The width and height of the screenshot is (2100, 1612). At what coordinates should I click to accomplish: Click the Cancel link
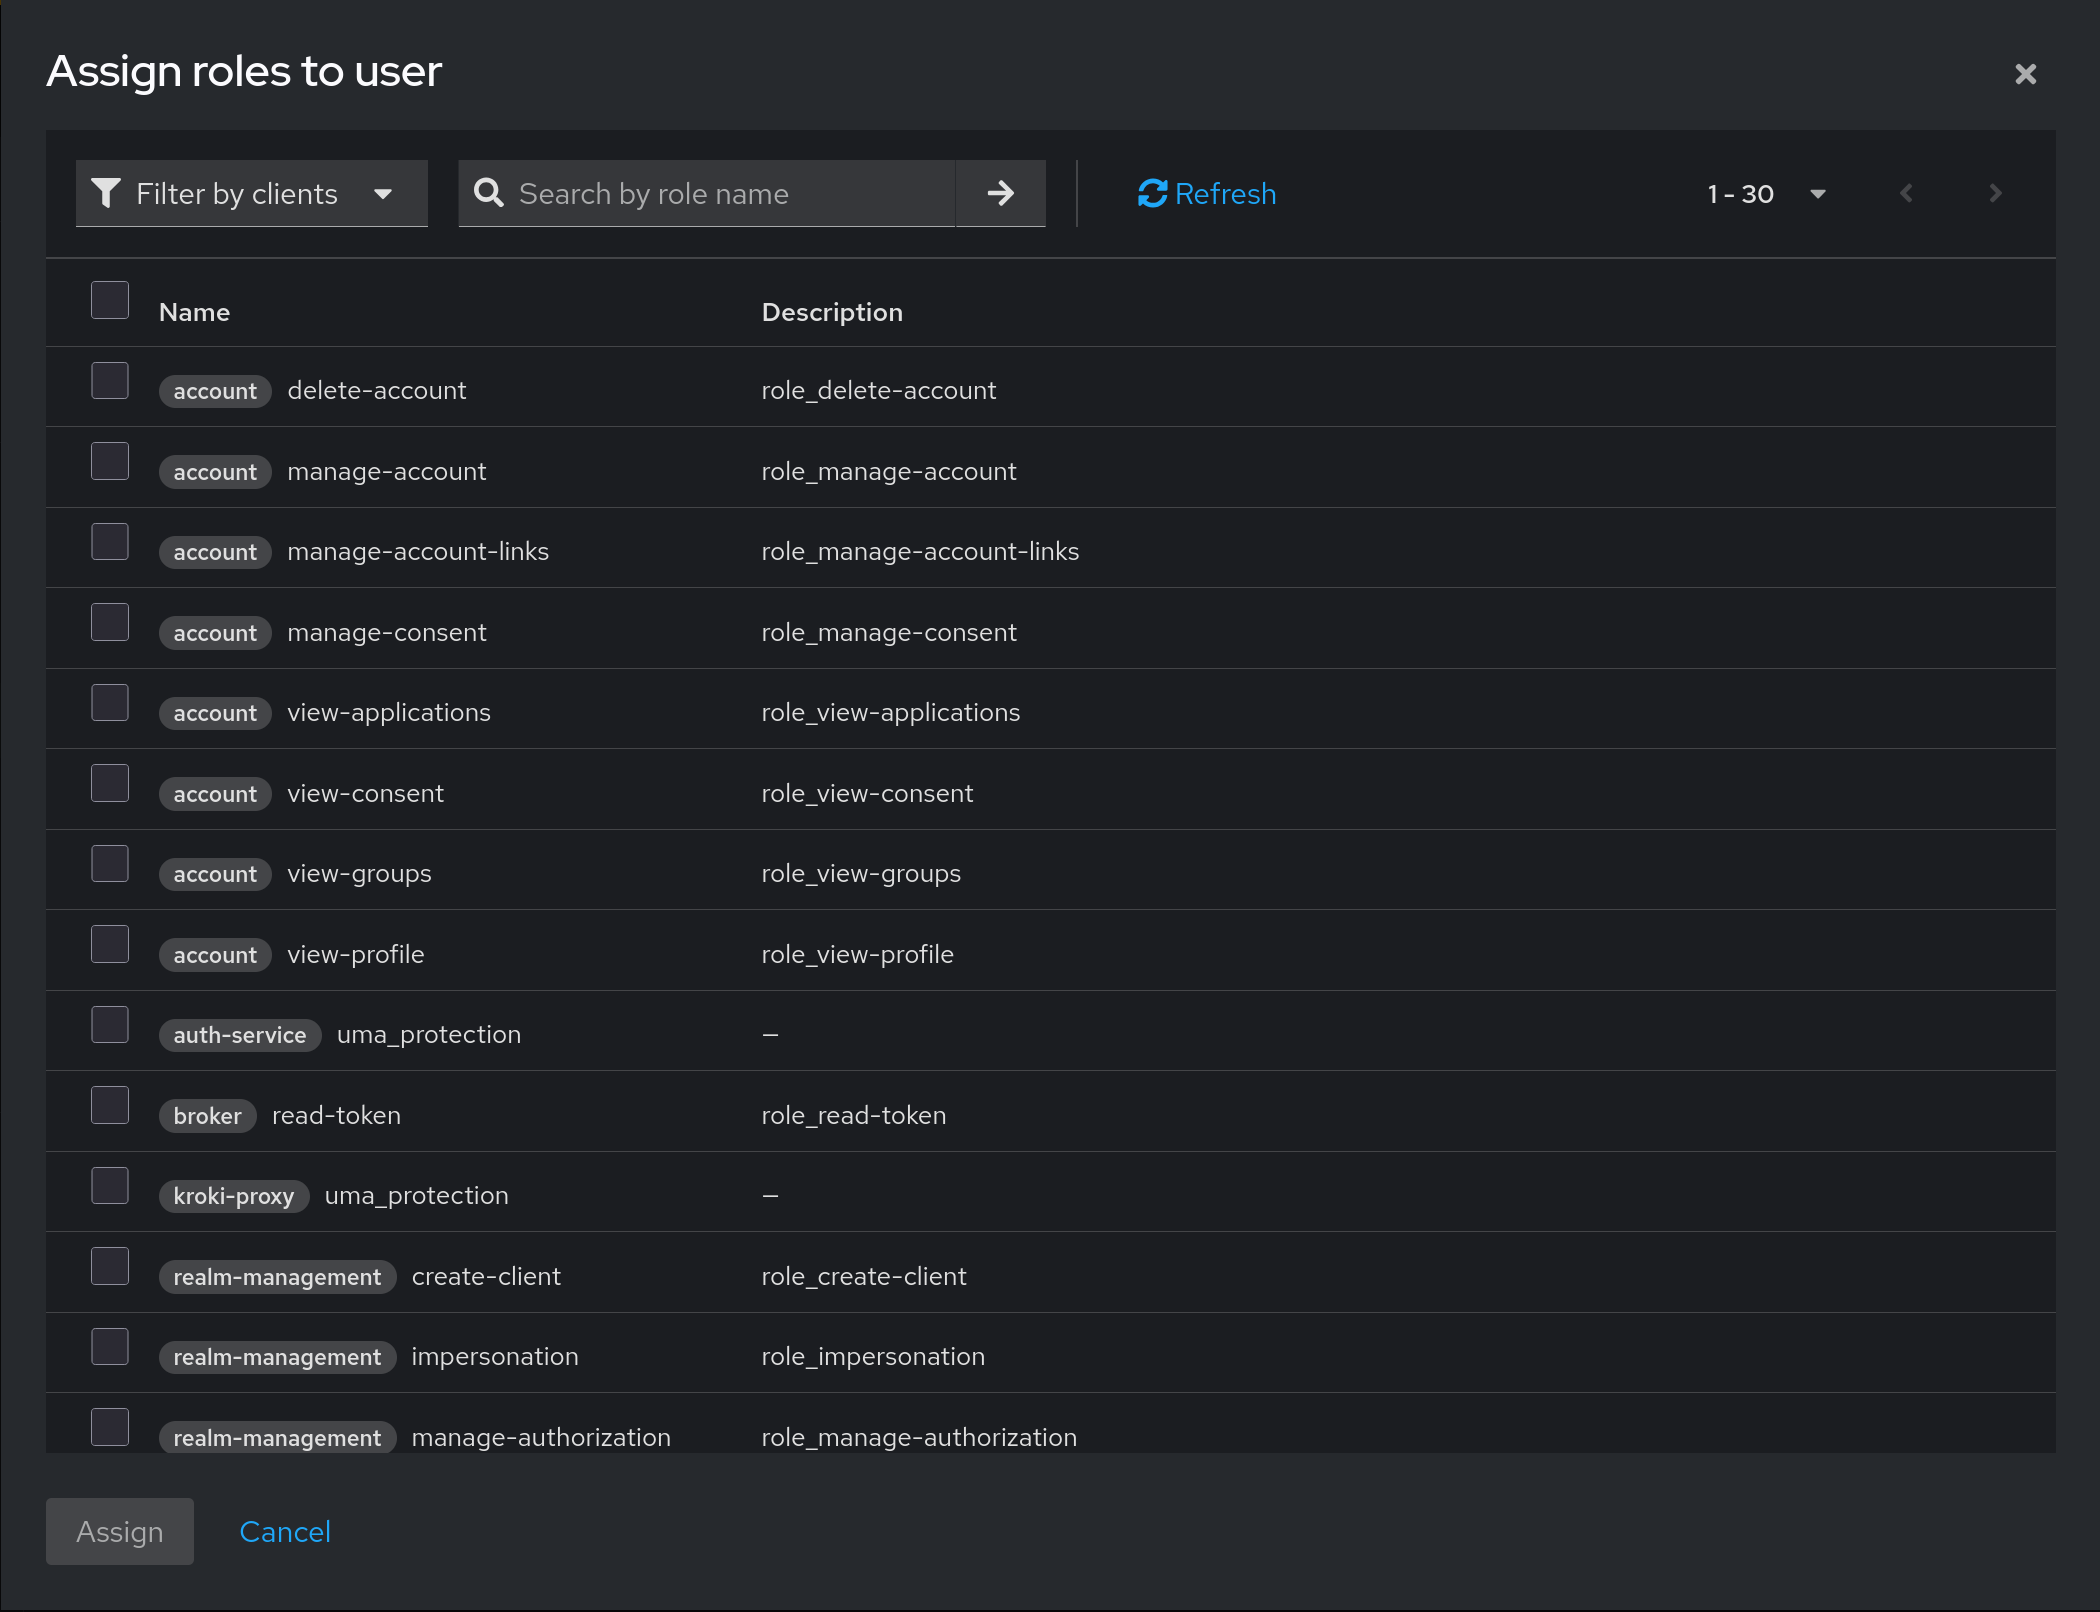click(x=285, y=1531)
